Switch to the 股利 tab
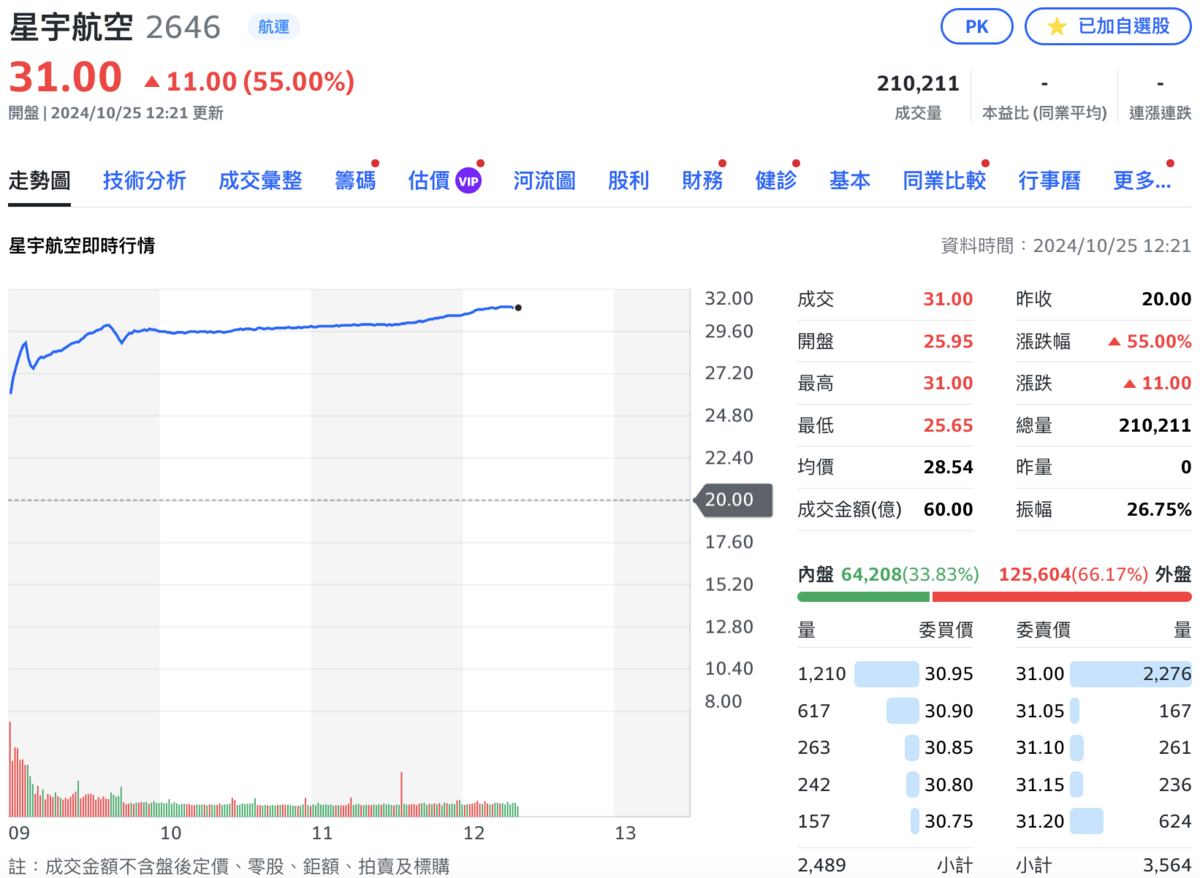This screenshot has height=878, width=1200. pyautogui.click(x=629, y=181)
